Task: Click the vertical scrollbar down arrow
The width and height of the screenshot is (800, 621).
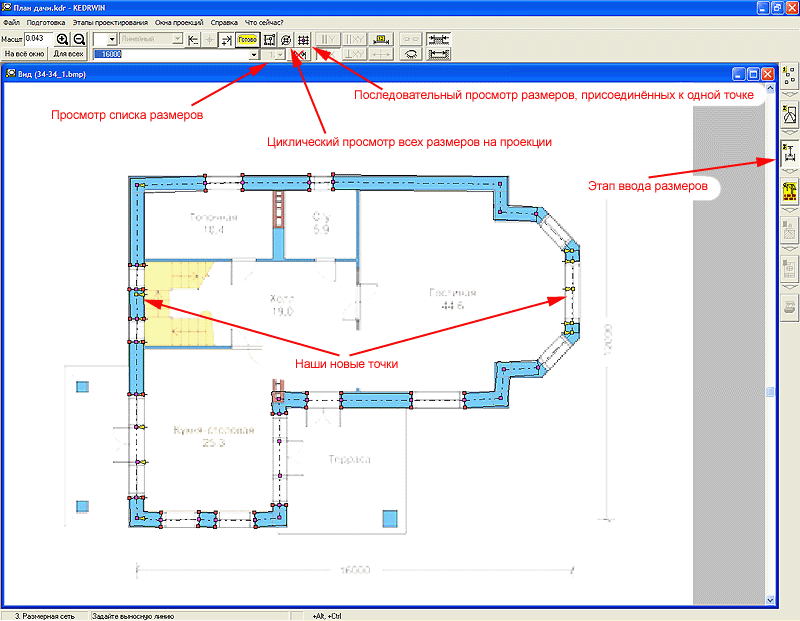Action: pos(770,600)
